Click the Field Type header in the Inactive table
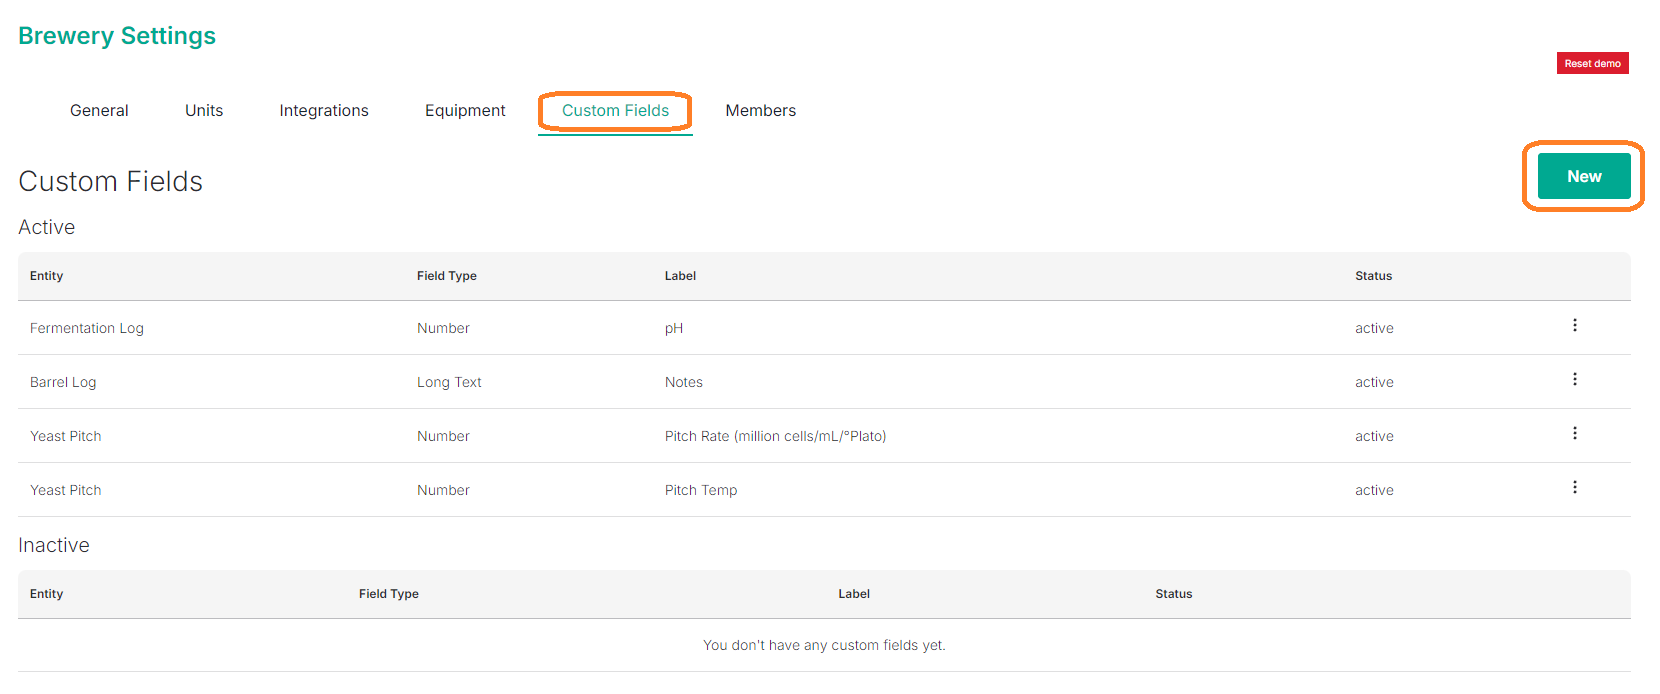This screenshot has height=694, width=1660. [x=389, y=594]
